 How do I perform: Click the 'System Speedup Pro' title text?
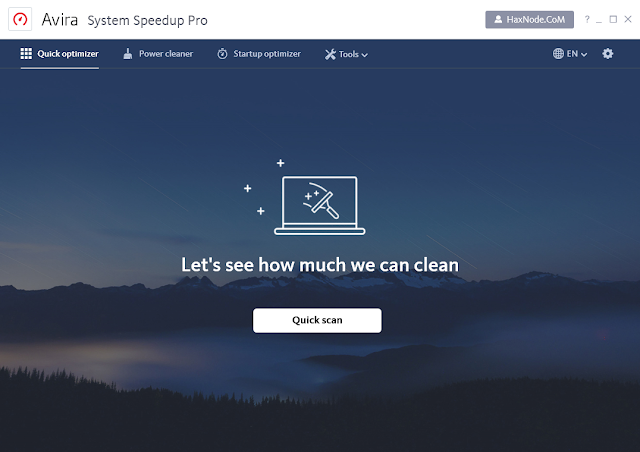point(147,20)
